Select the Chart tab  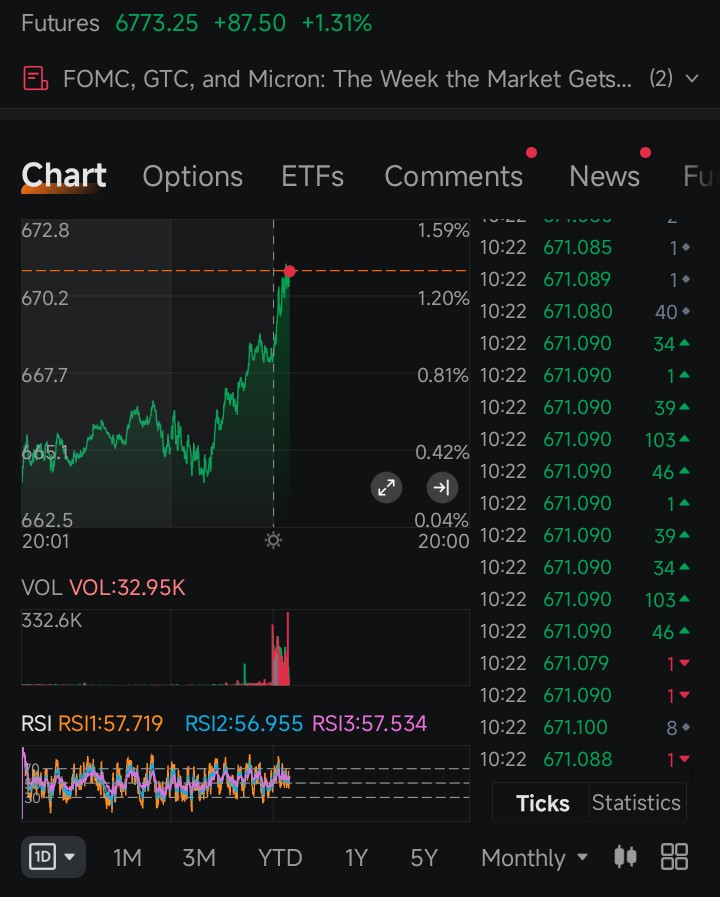[63, 175]
